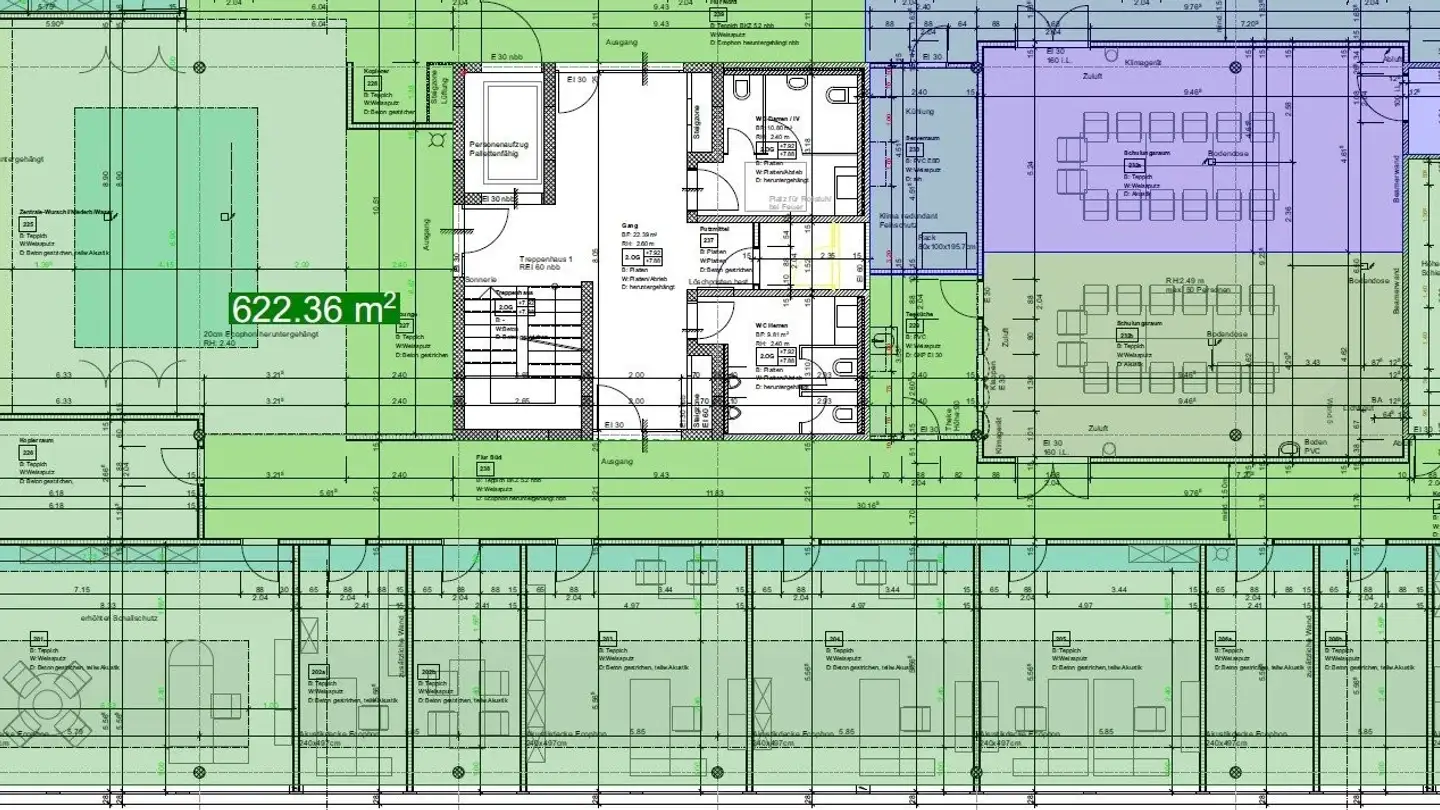The width and height of the screenshot is (1440, 810).
Task: Click the 622.36 m² area measurement label
Action: tap(315, 309)
